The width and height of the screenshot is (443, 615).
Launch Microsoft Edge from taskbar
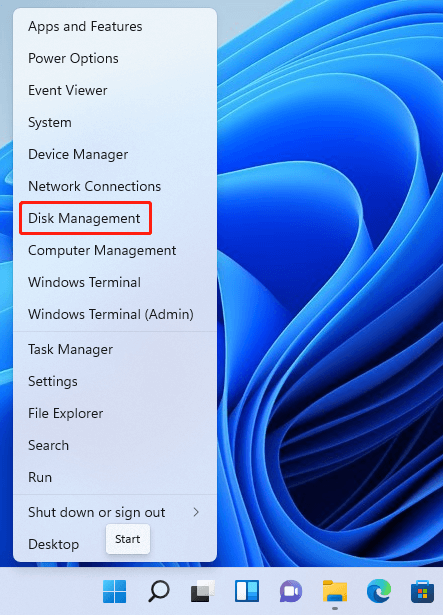click(x=379, y=591)
